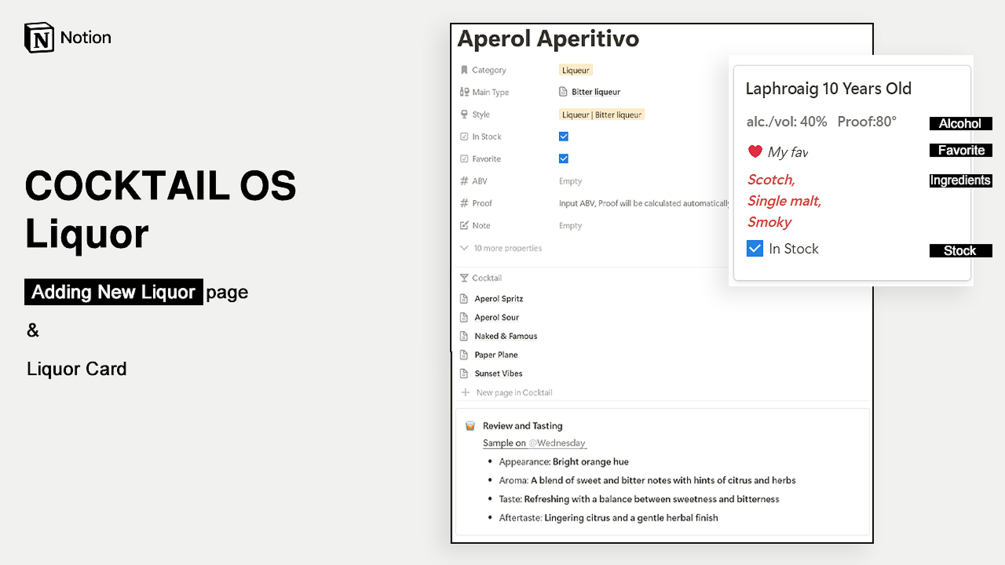The width and height of the screenshot is (1005, 565).
Task: Click the Naked & Famous page icon
Action: (464, 336)
